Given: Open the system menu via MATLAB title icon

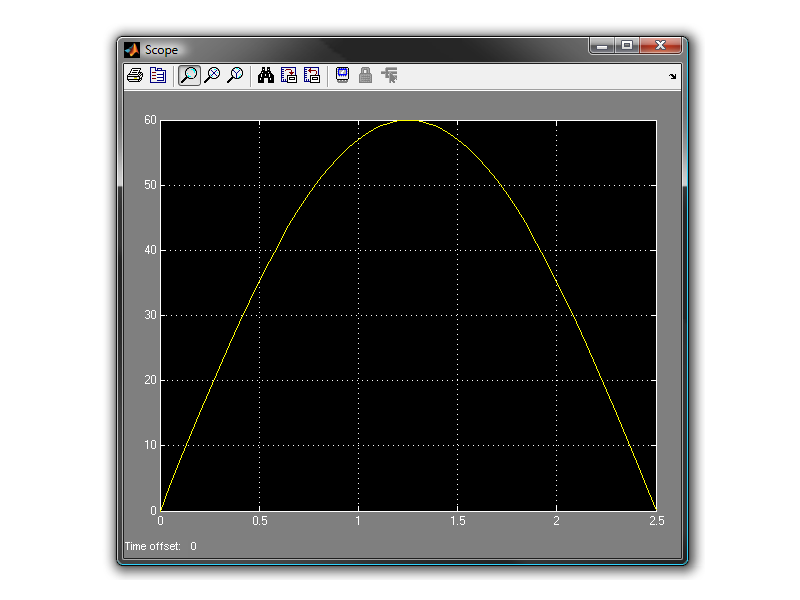Looking at the screenshot, I should click(132, 49).
